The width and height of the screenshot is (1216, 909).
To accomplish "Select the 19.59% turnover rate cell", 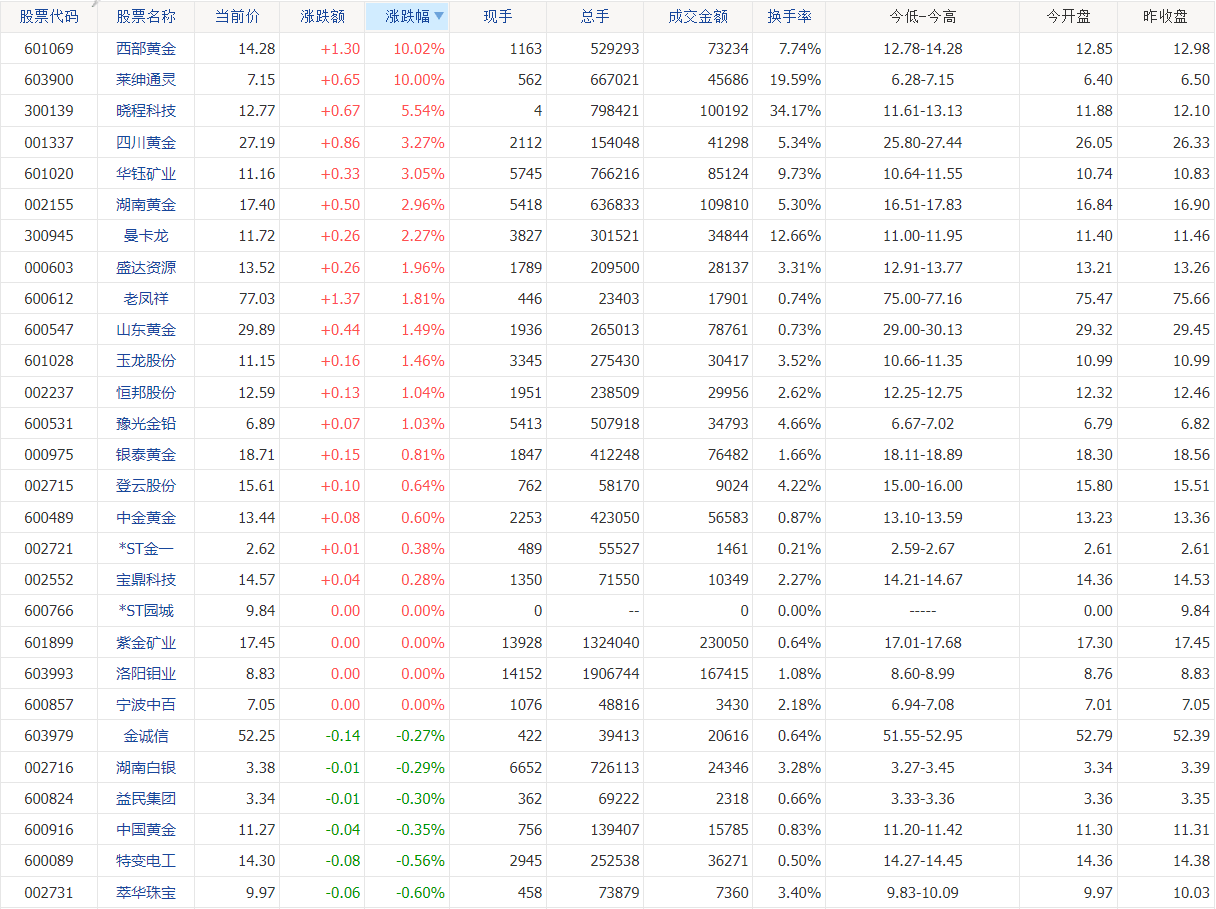I will pos(793,80).
